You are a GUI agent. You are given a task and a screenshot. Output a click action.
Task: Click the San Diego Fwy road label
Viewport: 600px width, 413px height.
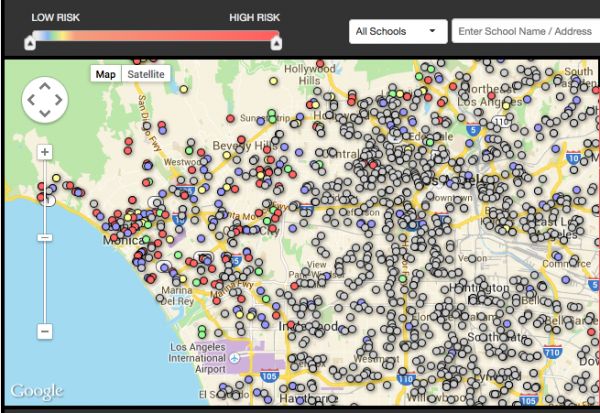(x=148, y=121)
